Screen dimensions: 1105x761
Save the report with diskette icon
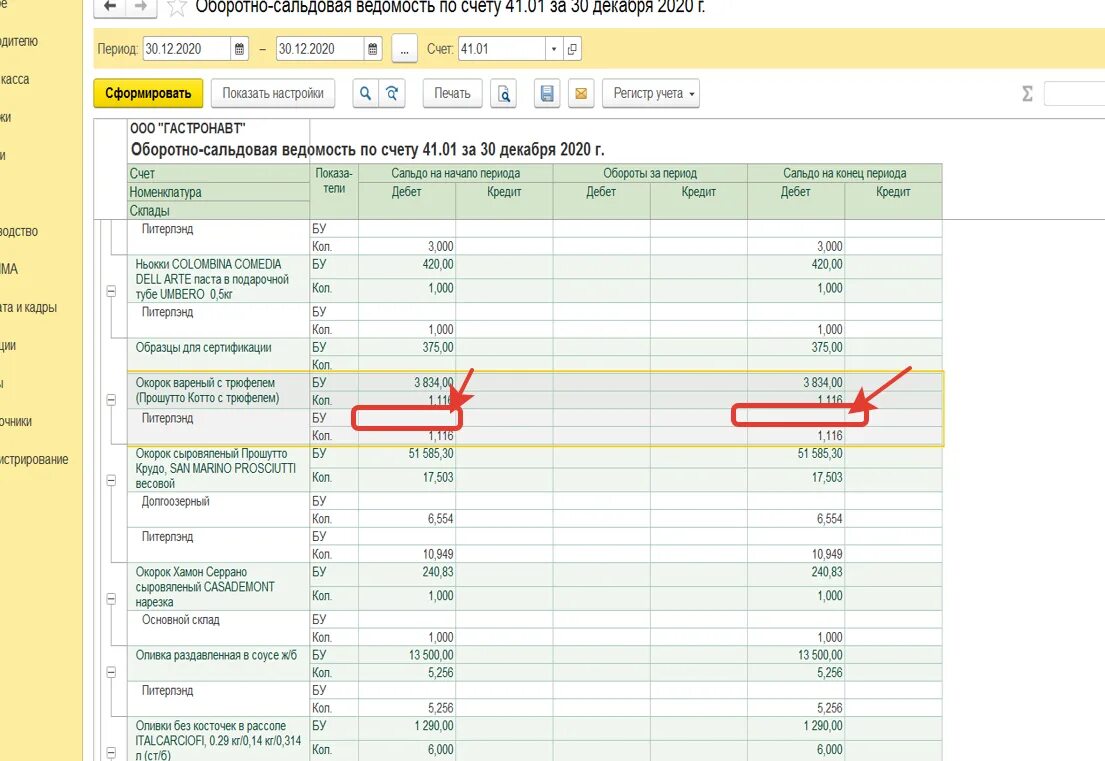(547, 93)
